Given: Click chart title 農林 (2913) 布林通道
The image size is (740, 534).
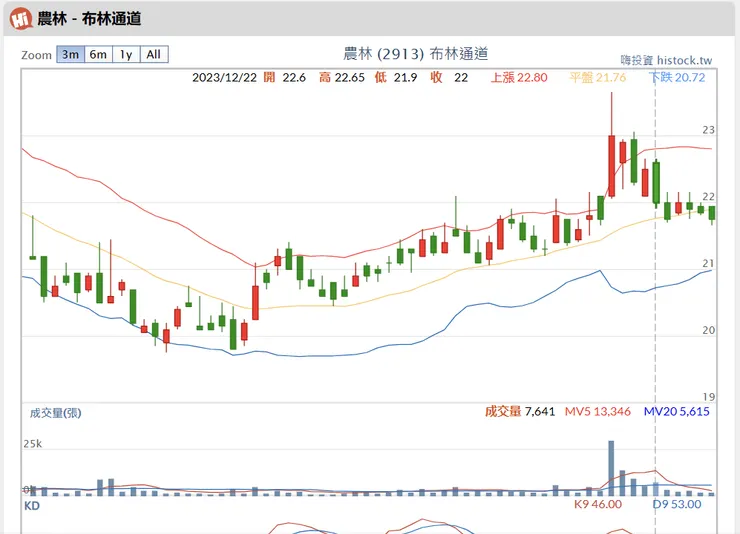Looking at the screenshot, I should [415, 53].
